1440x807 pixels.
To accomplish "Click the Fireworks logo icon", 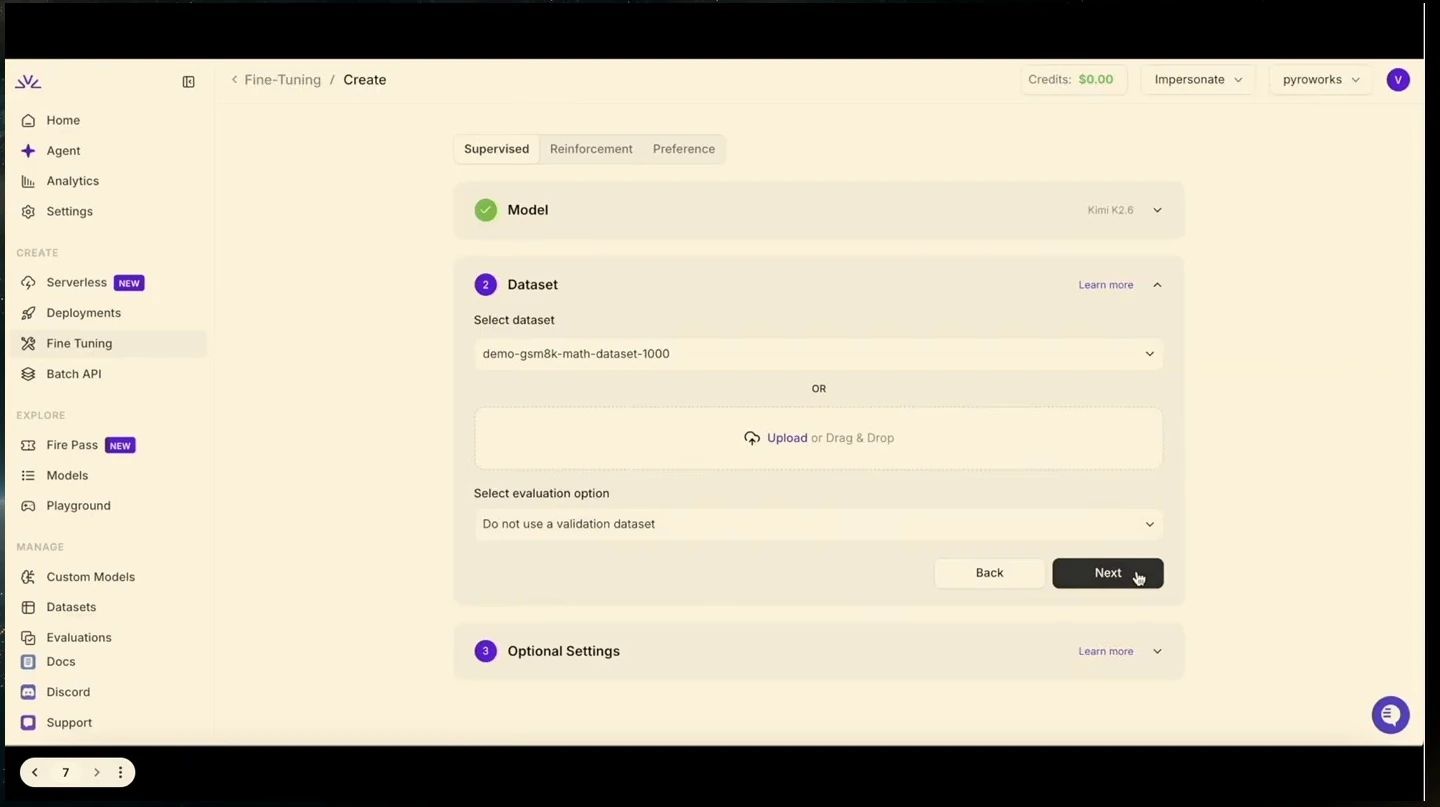I will [x=28, y=81].
